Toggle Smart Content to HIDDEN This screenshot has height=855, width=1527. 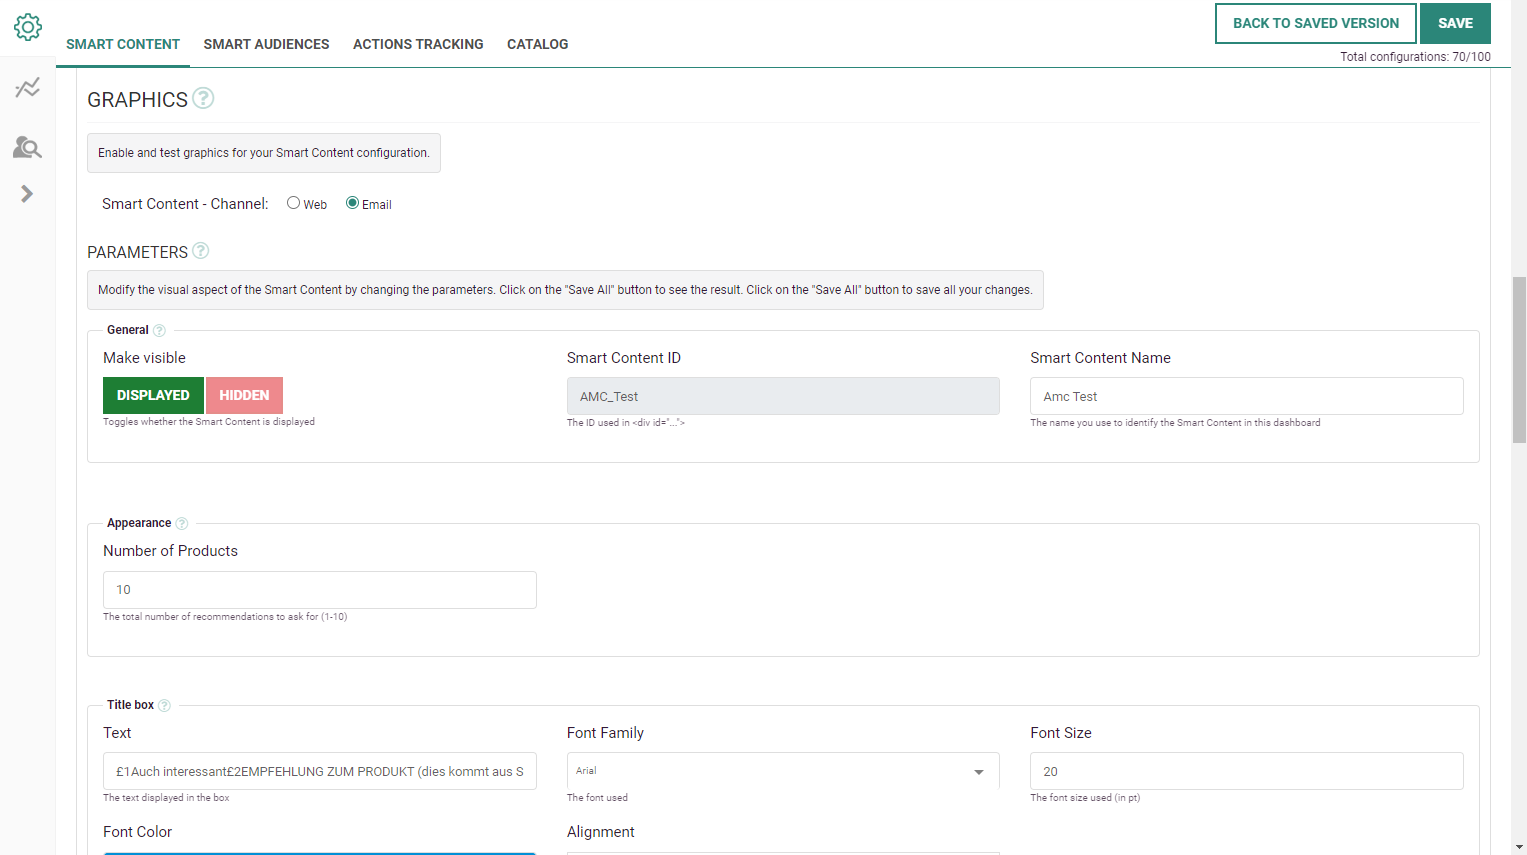[244, 395]
